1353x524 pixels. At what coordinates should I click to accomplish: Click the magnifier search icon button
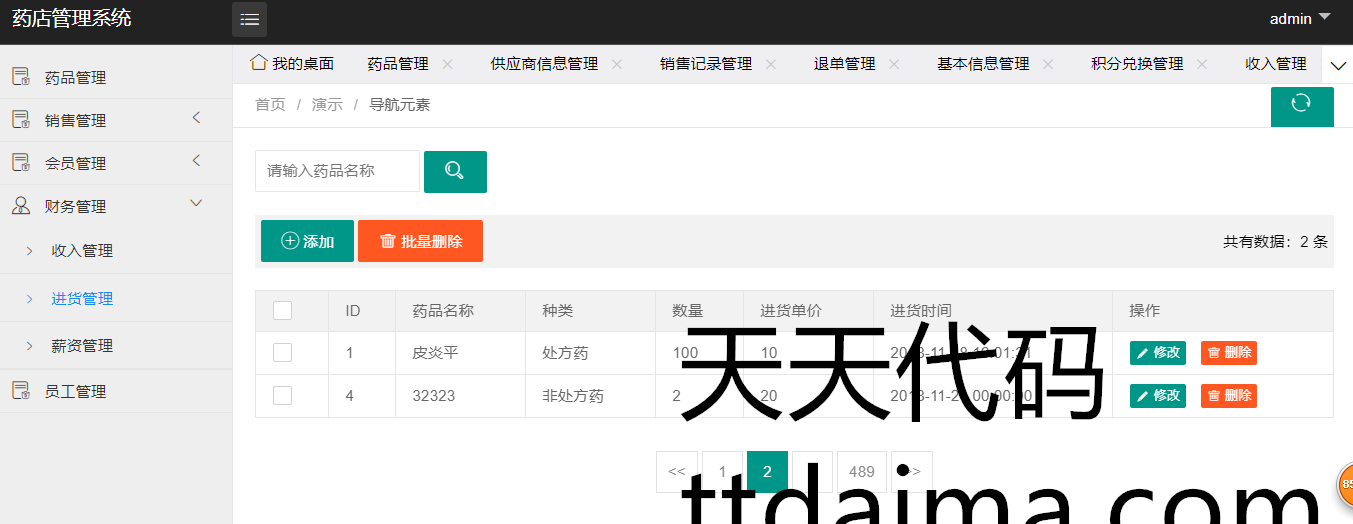[455, 171]
